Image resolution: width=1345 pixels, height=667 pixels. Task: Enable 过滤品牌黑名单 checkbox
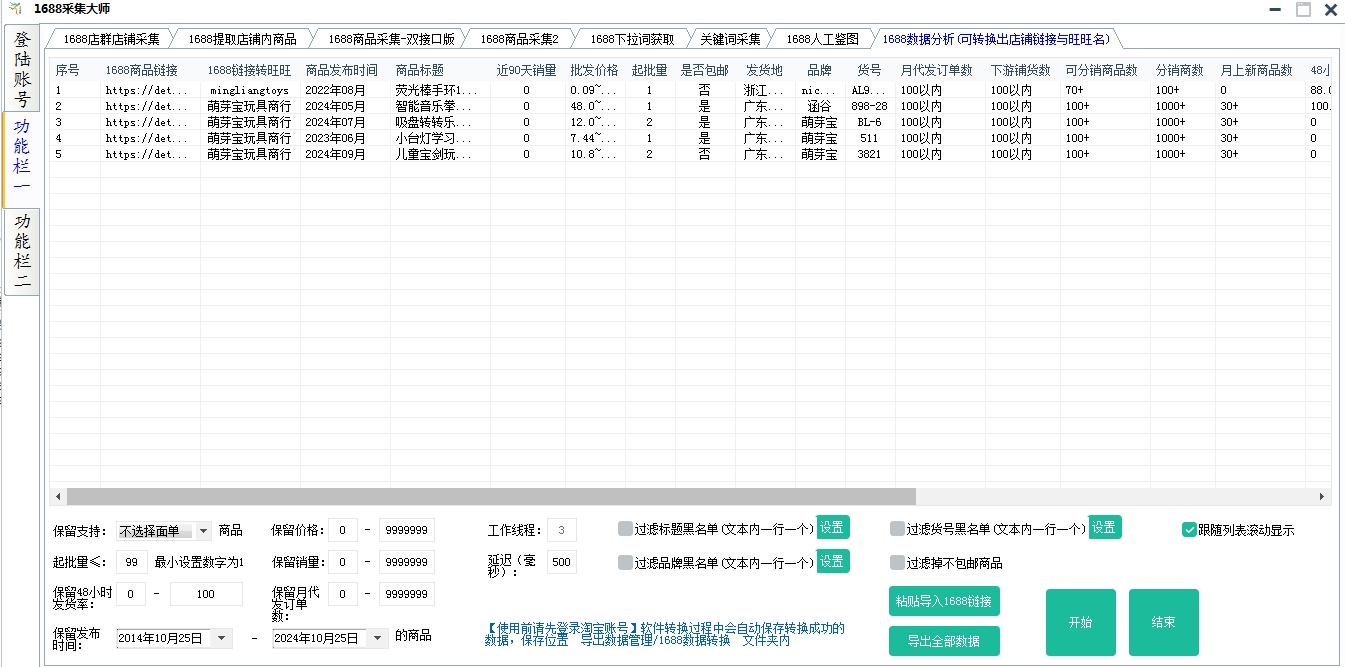(x=625, y=563)
